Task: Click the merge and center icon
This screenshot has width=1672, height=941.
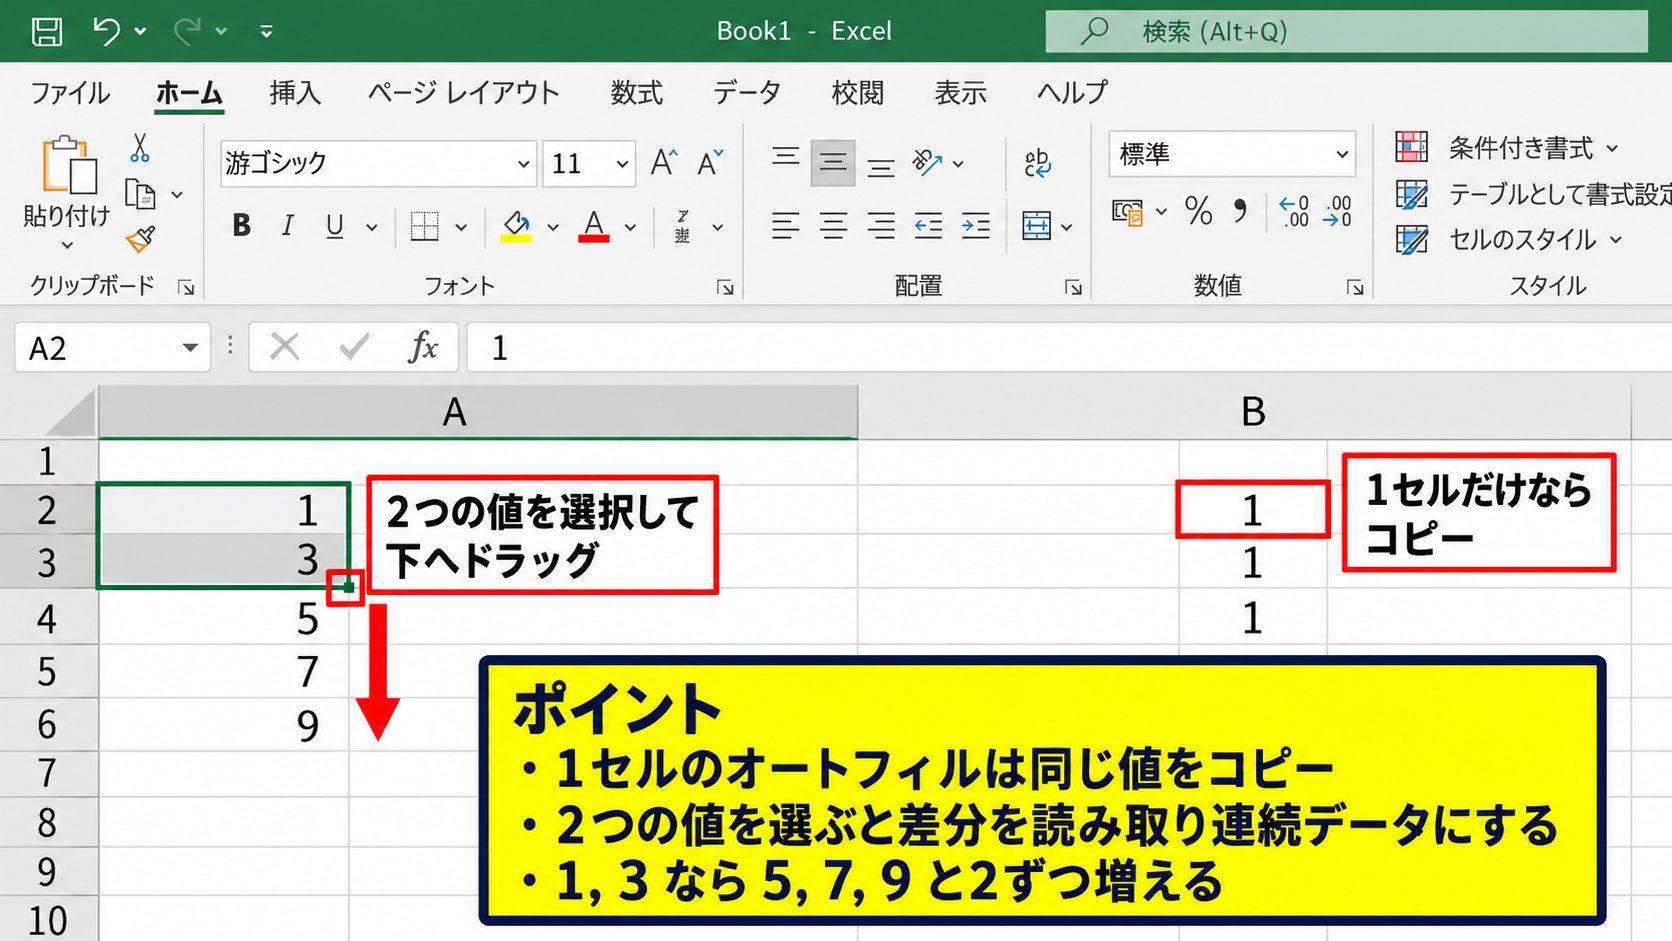Action: point(1036,226)
